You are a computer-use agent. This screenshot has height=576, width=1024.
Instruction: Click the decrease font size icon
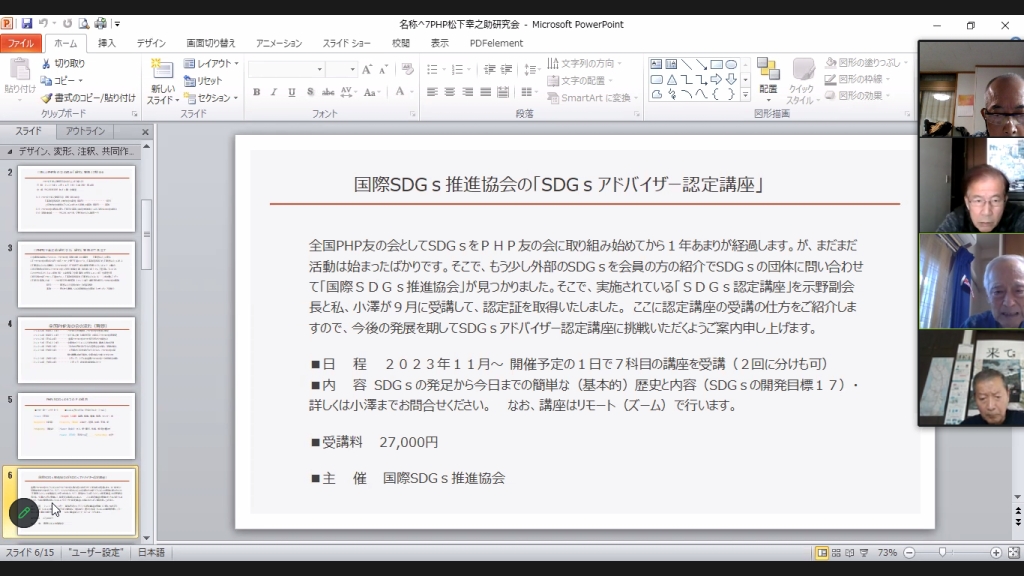pos(383,69)
